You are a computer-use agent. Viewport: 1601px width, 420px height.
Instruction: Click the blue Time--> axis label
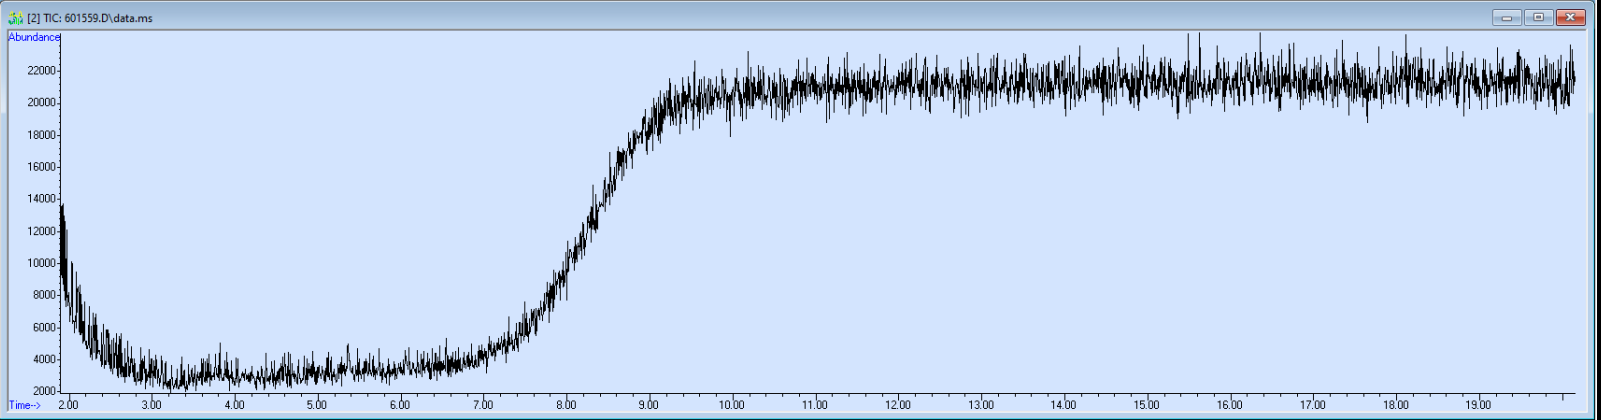click(x=25, y=405)
